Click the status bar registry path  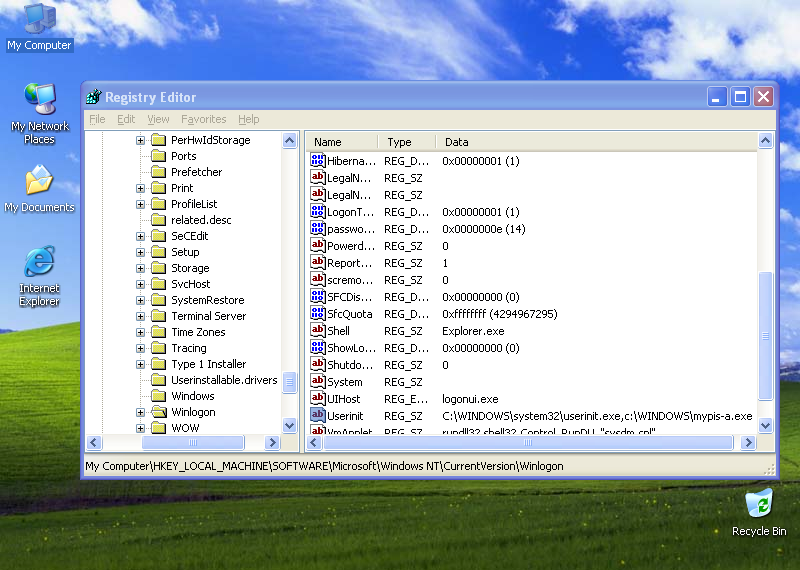[x=324, y=466]
